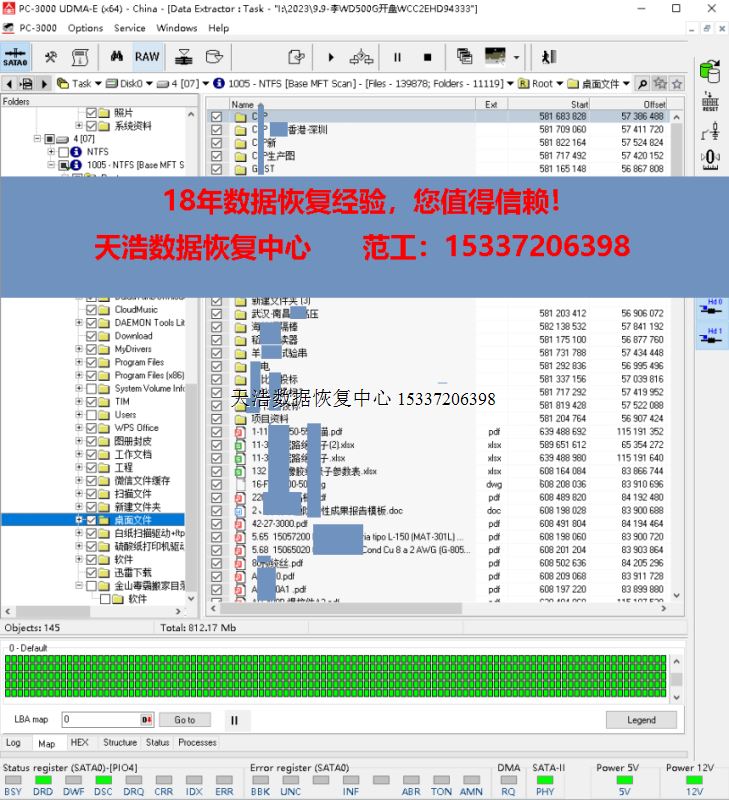The width and height of the screenshot is (729, 800).
Task: Click the red LBA map input icon
Action: (146, 720)
